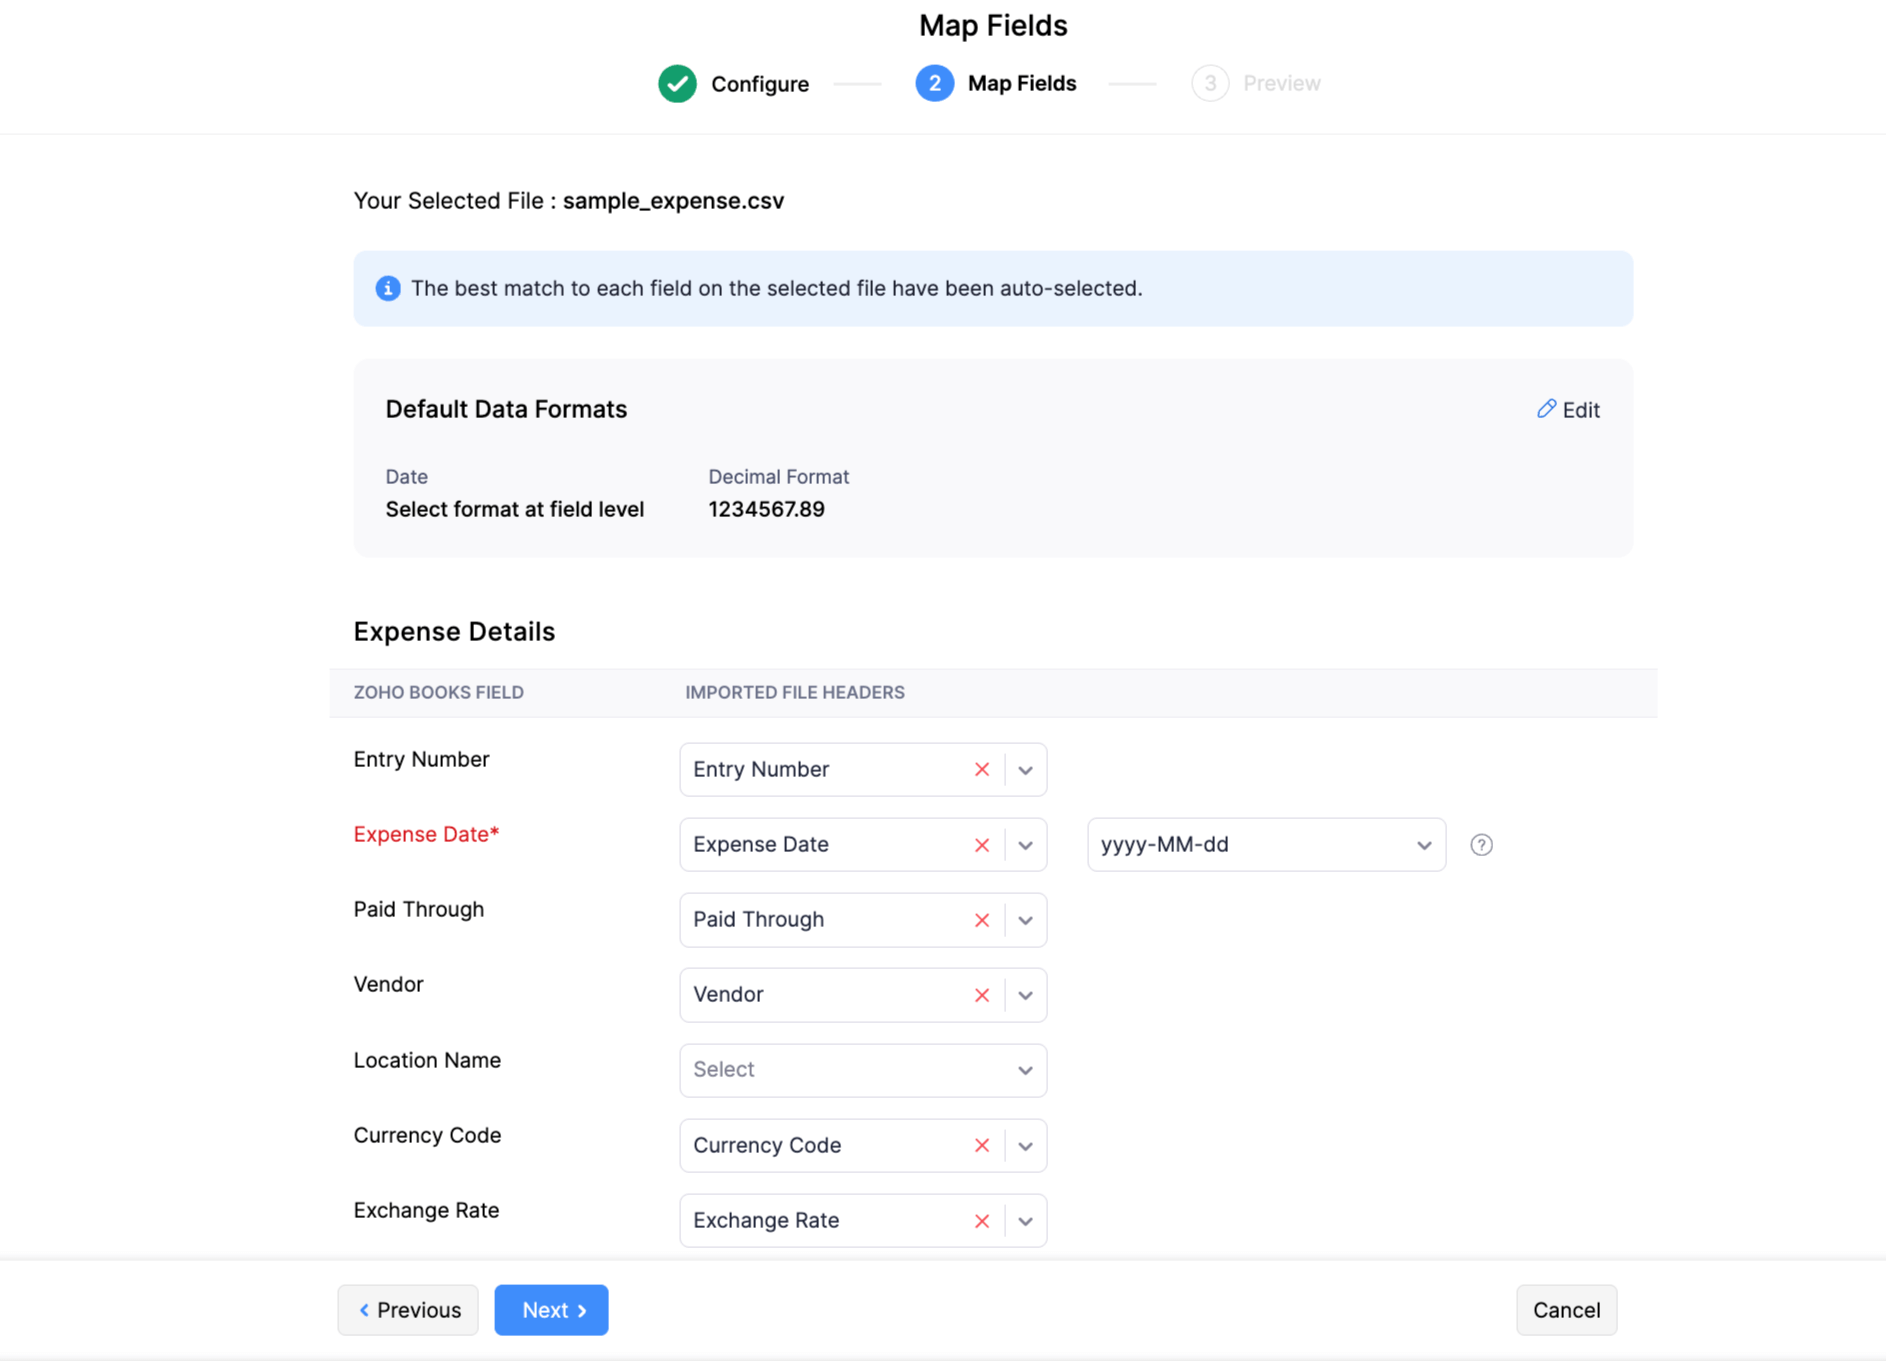Image resolution: width=1886 pixels, height=1361 pixels.
Task: Clear the Entry Number mapping with red X
Action: point(981,769)
